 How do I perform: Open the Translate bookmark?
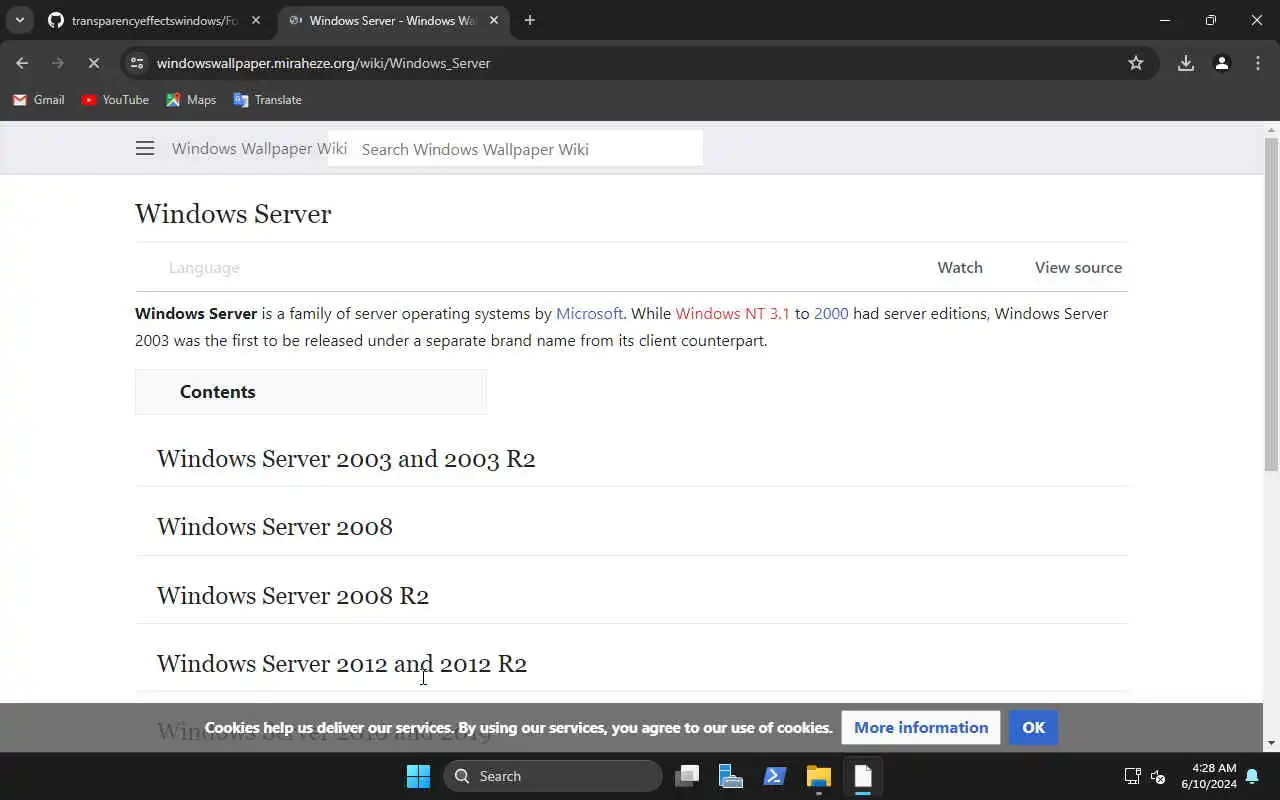point(268,100)
